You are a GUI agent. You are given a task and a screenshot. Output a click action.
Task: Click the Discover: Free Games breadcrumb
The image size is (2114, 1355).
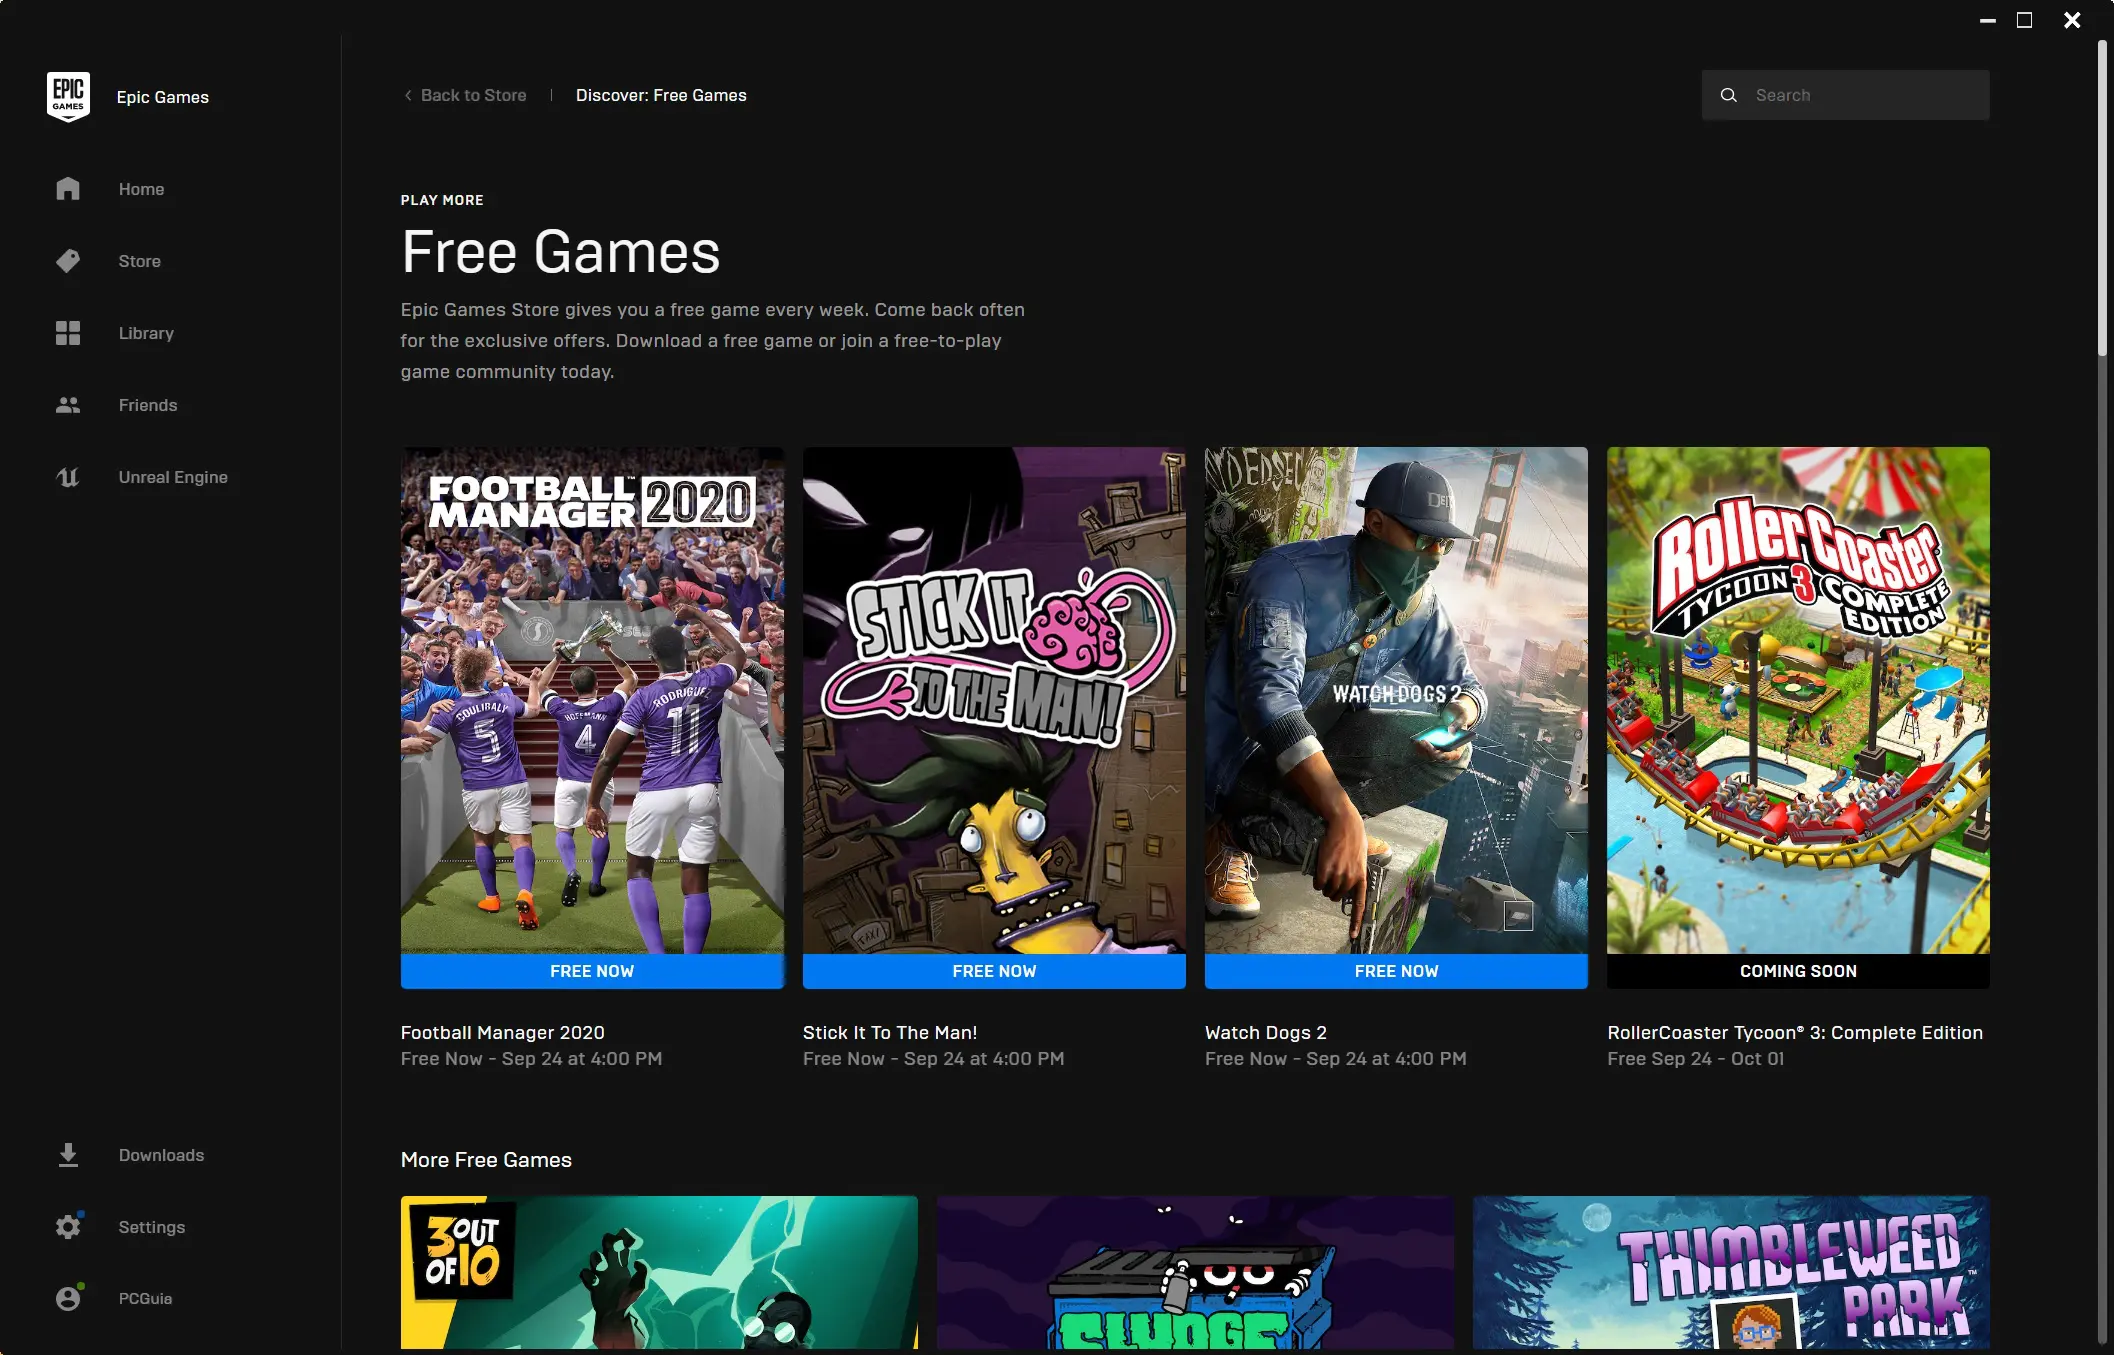[x=661, y=95]
